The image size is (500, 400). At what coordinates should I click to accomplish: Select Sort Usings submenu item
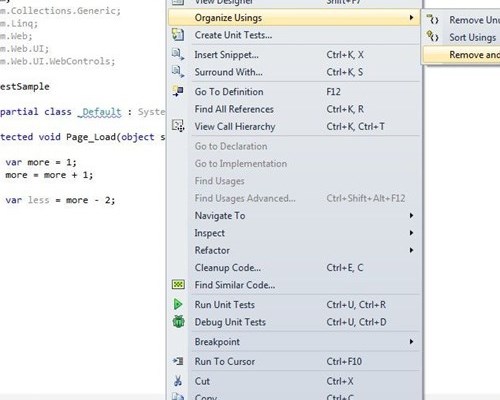(462, 37)
